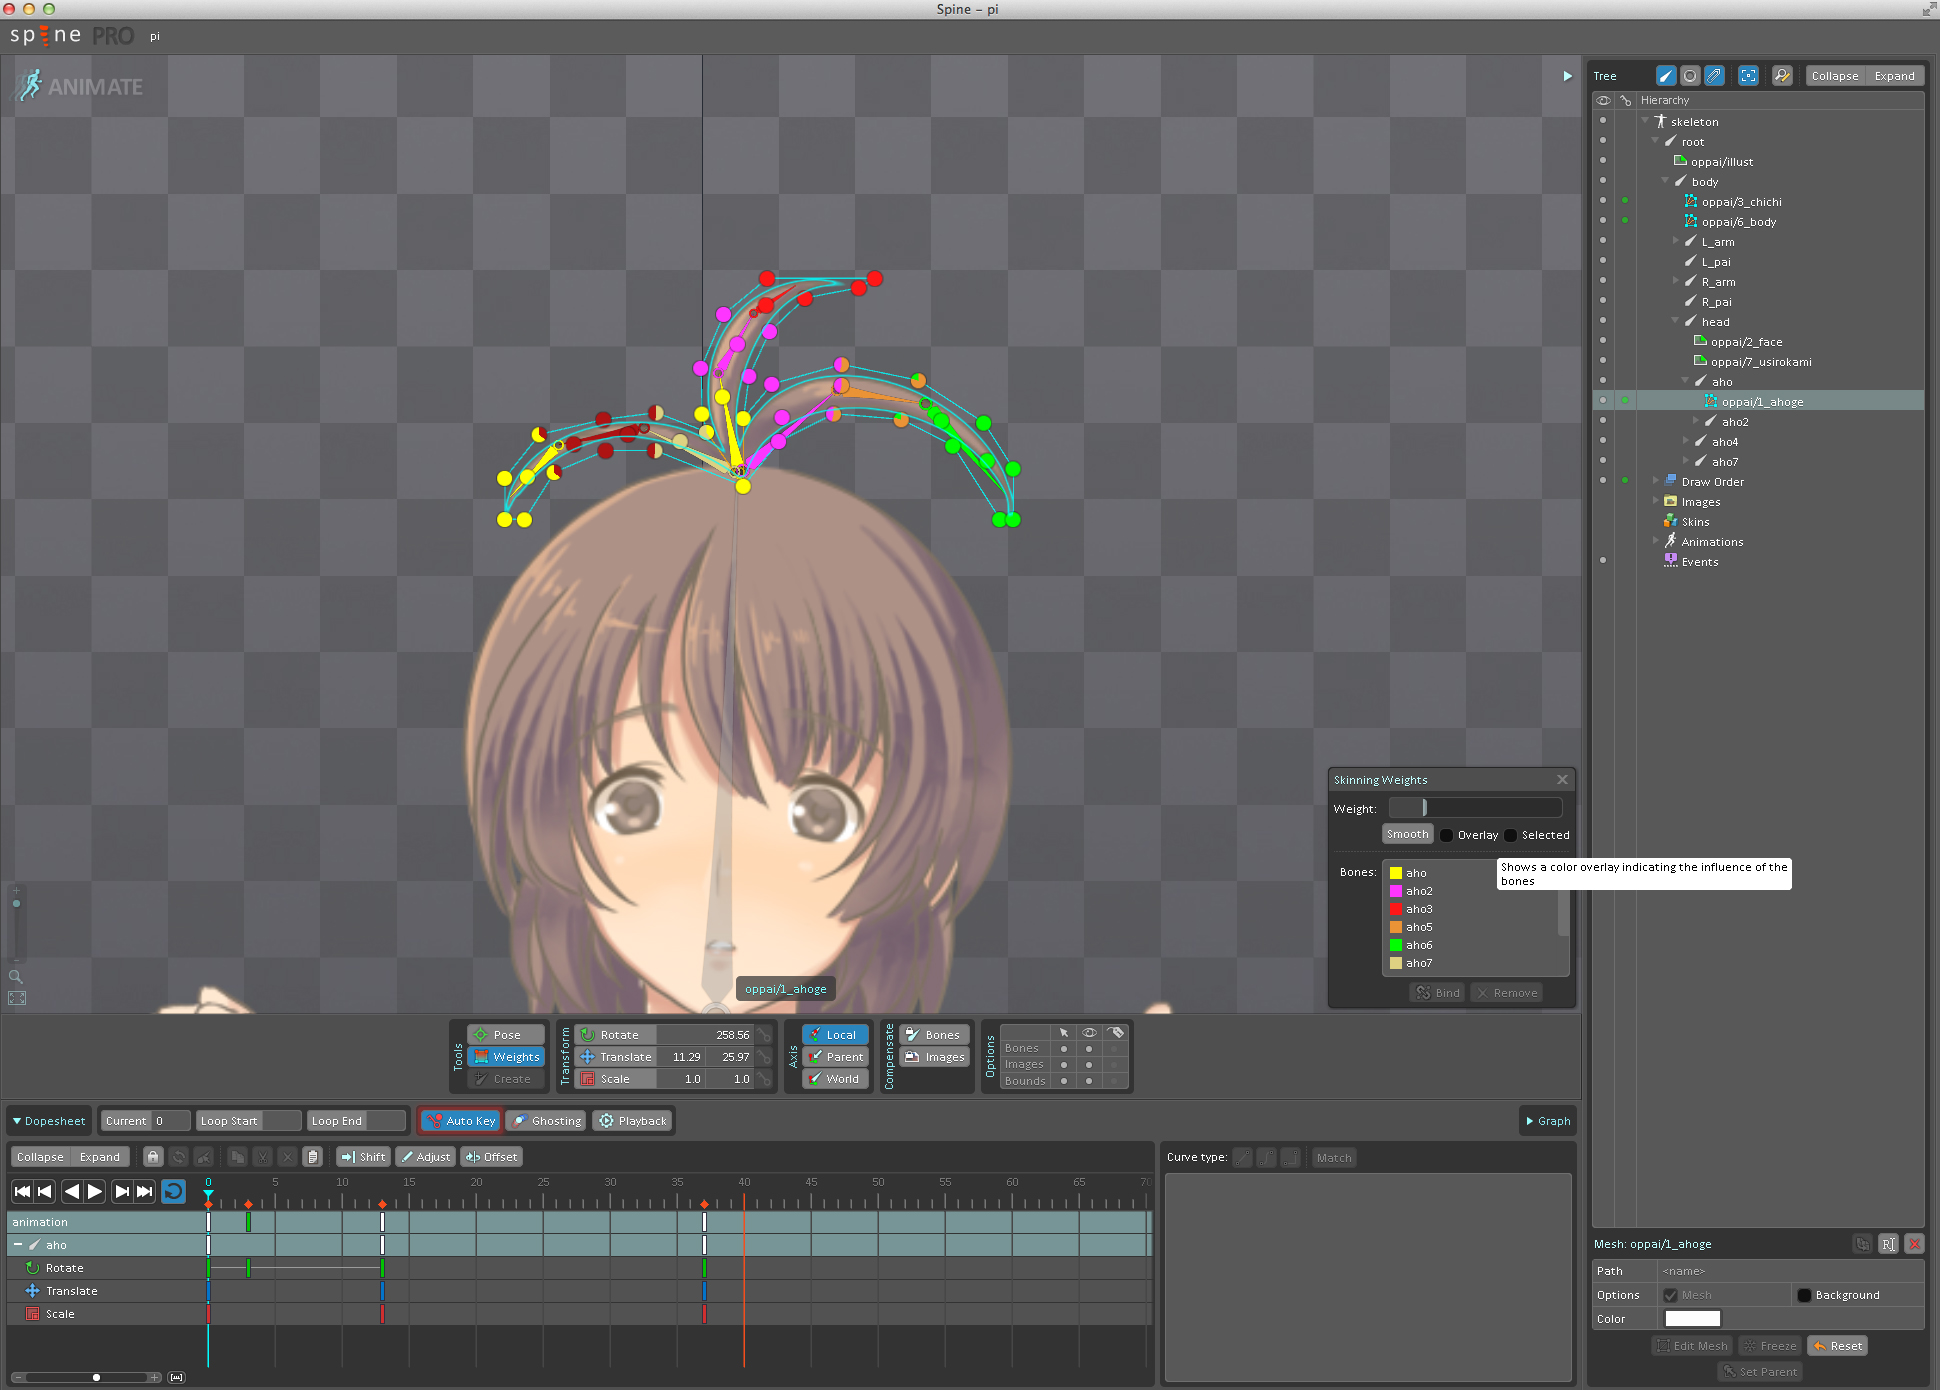Toggle Compensate Bones option
This screenshot has width=1940, height=1390.
point(934,1035)
